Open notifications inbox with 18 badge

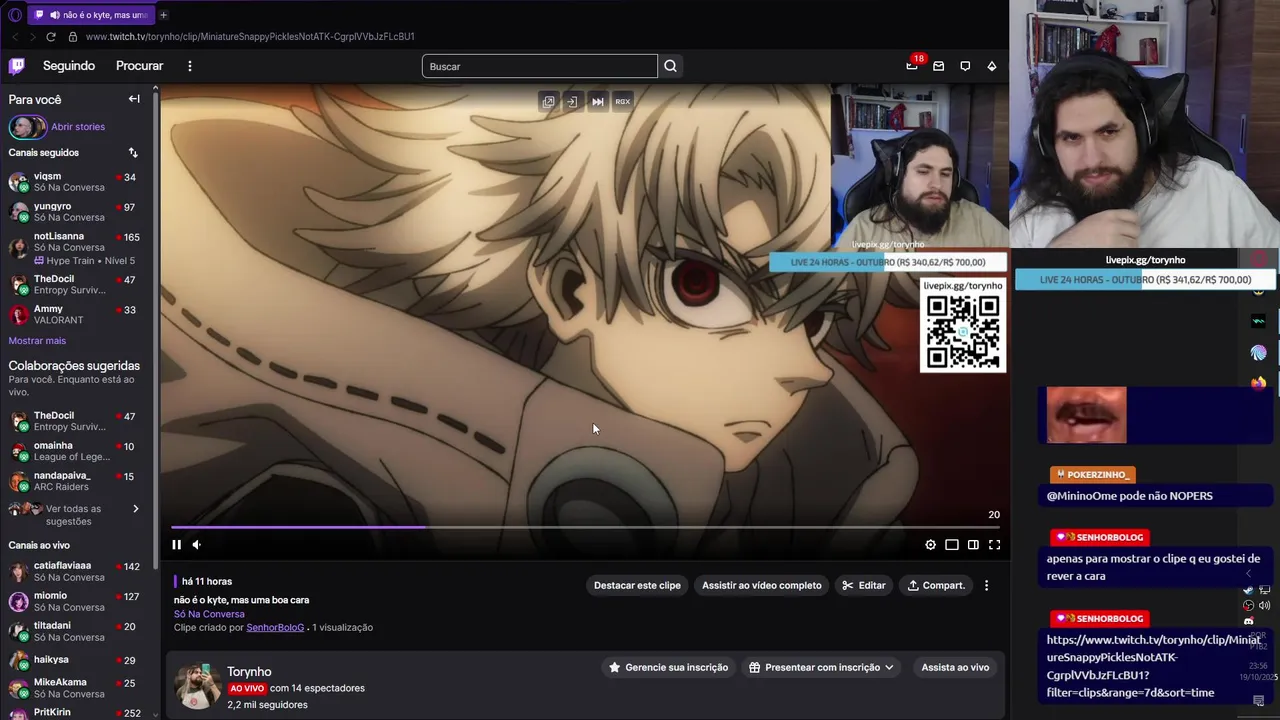click(x=912, y=66)
